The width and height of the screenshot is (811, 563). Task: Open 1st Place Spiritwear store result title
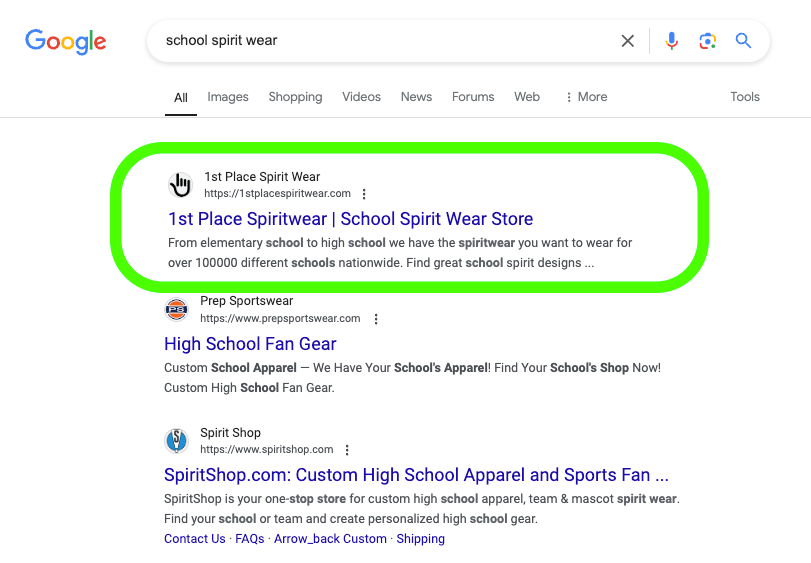click(350, 219)
